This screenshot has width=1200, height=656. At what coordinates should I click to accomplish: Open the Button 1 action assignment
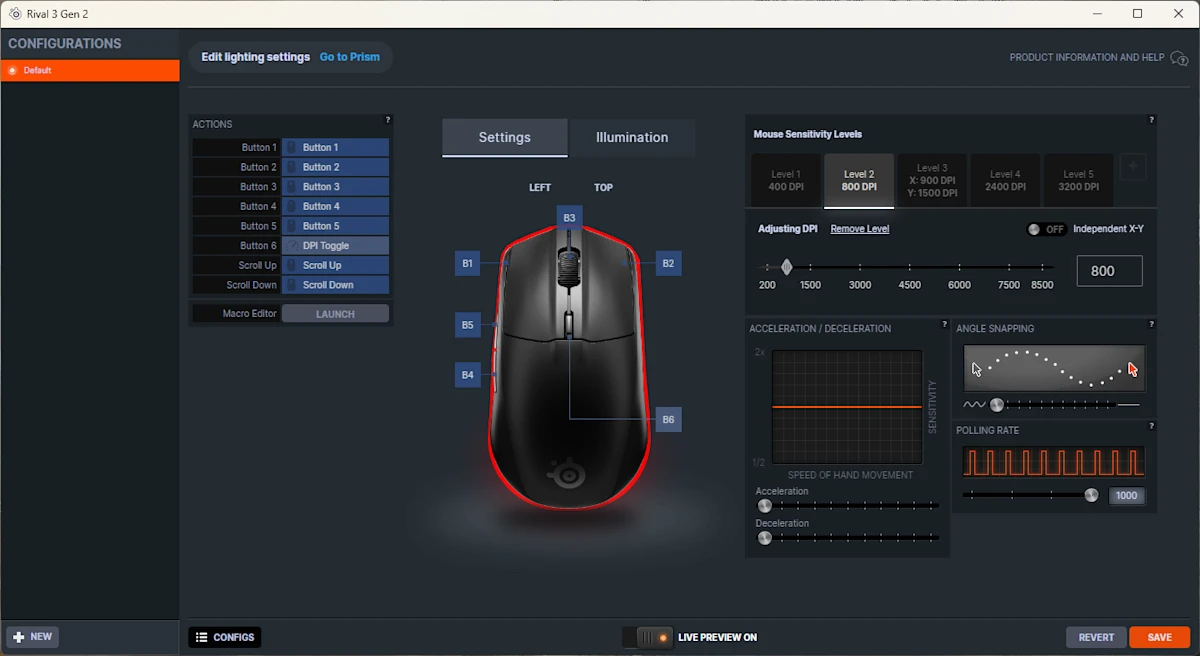[335, 147]
